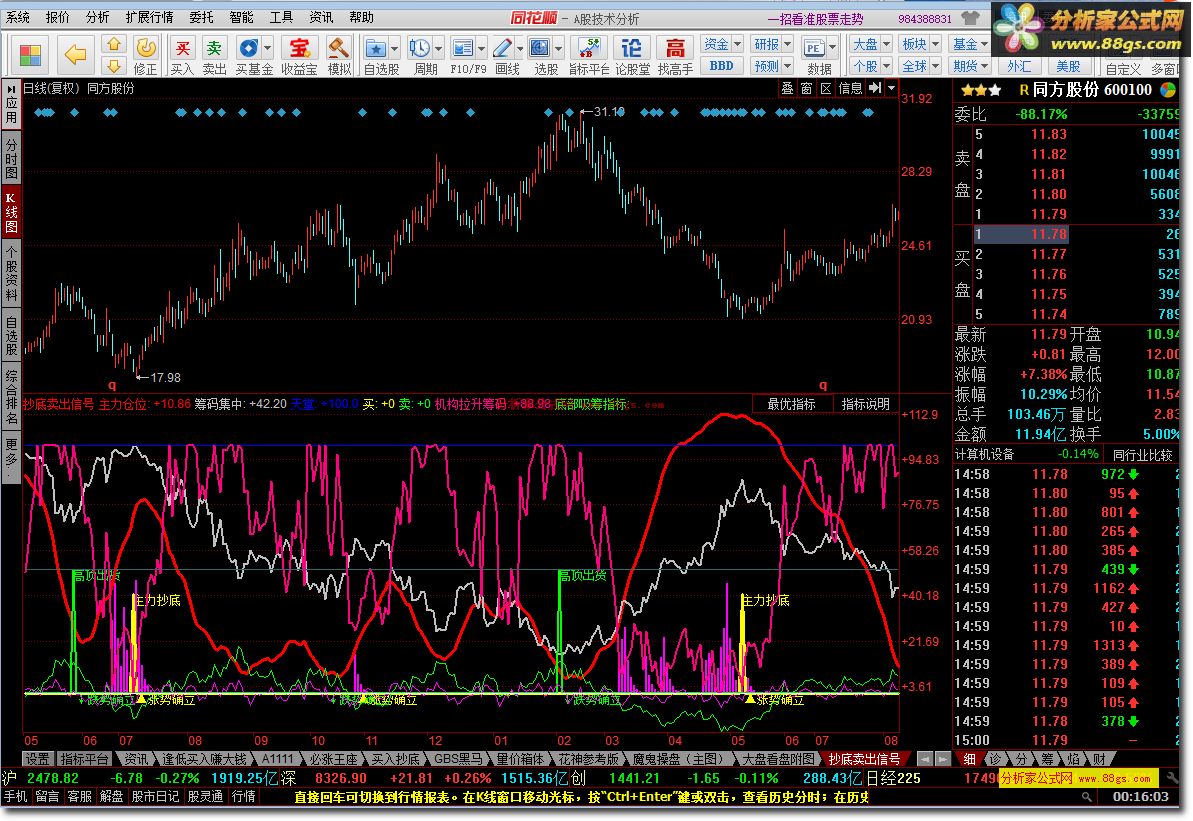1193x821 pixels.
Task: Open the 系统 menu
Action: pos(17,18)
